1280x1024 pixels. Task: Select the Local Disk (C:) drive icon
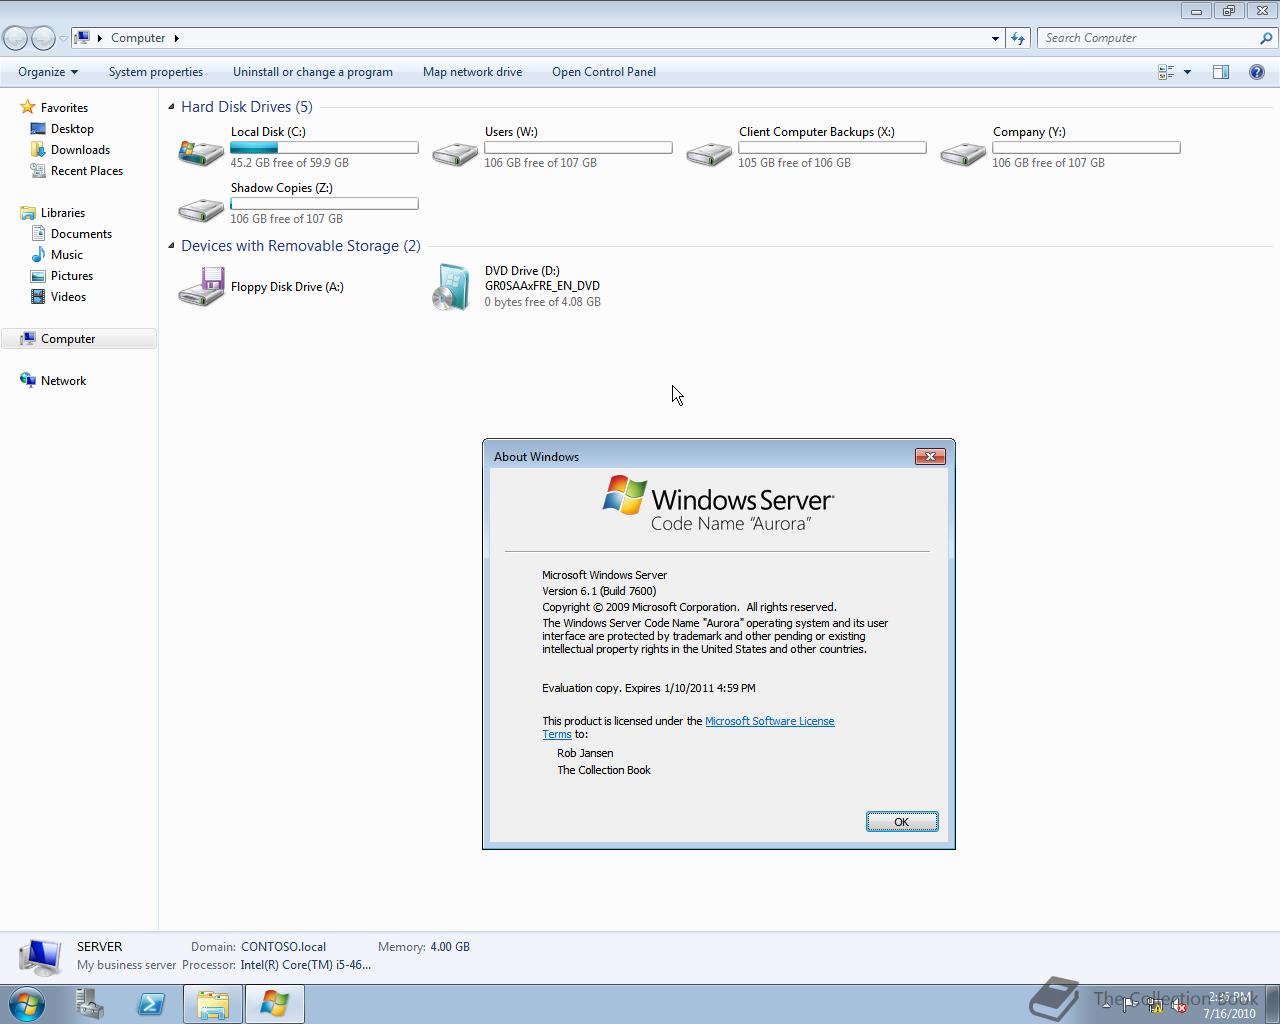pyautogui.click(x=201, y=152)
